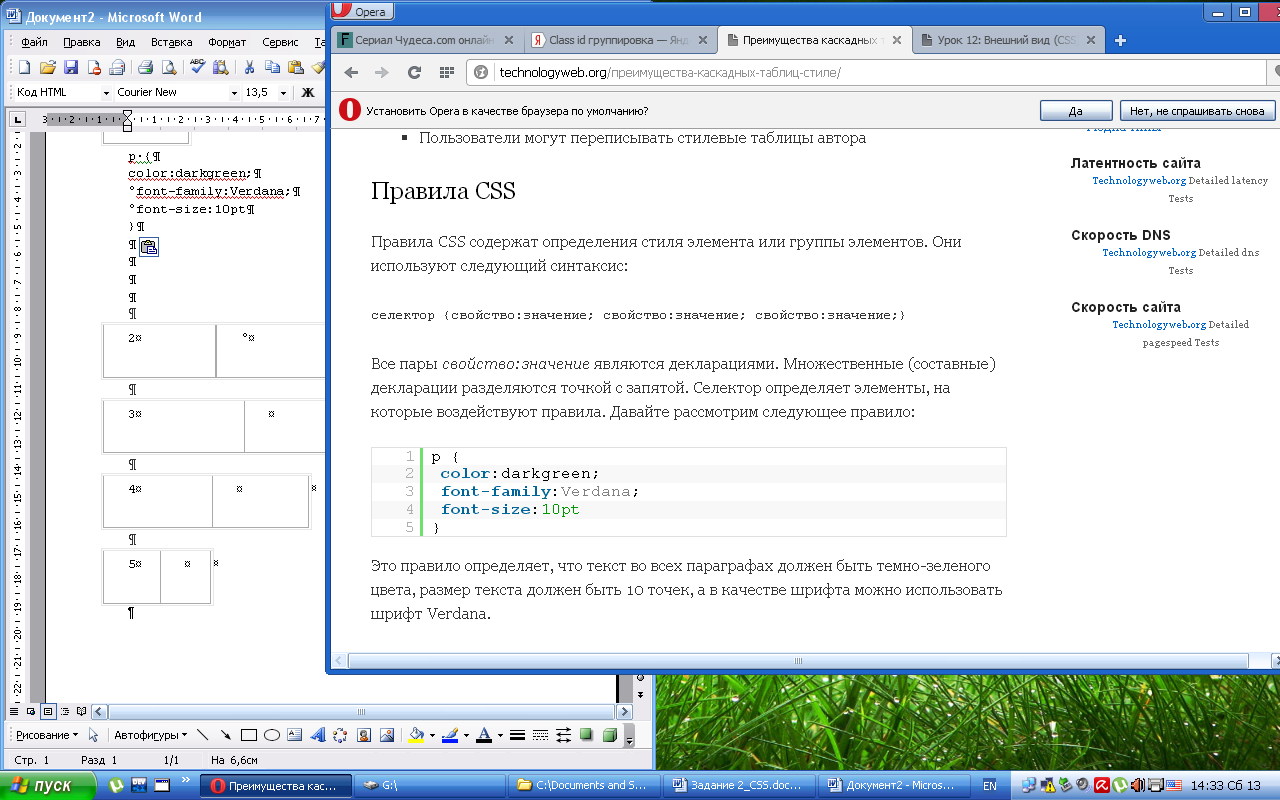Open the Рисование dropdown menu

coord(47,735)
